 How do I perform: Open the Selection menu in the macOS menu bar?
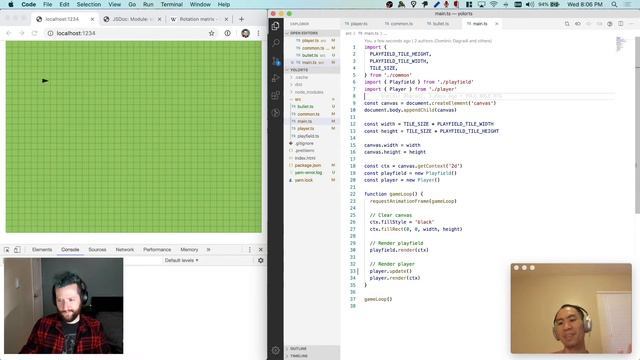click(89, 4)
